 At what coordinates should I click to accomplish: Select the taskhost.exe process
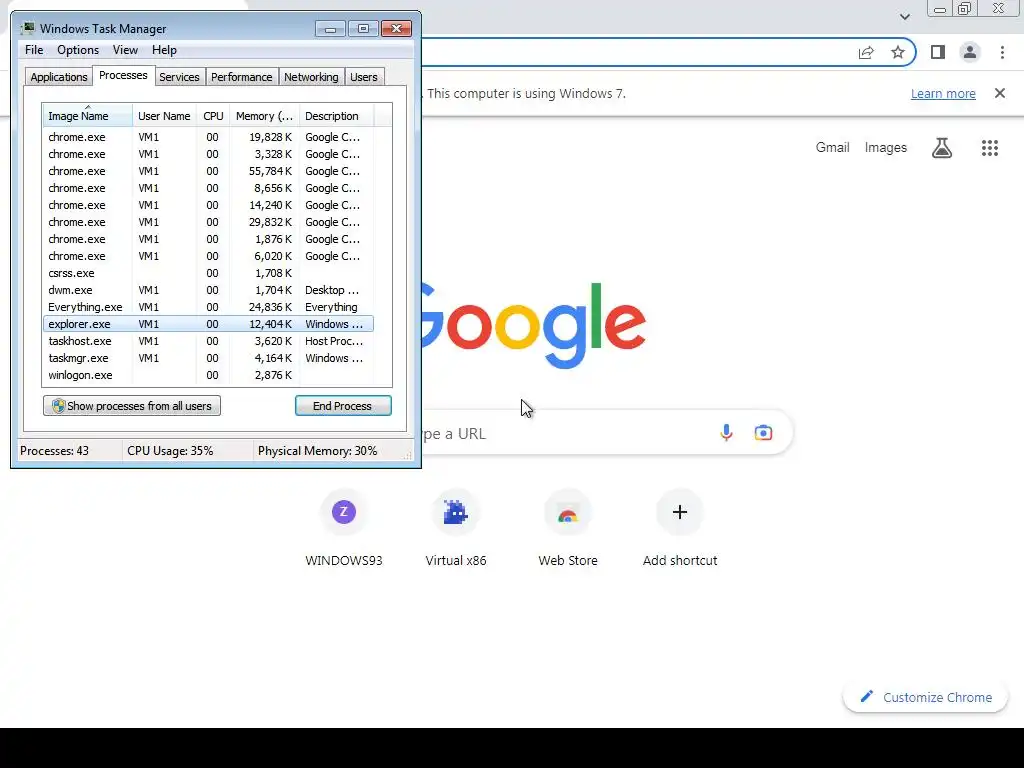(x=208, y=341)
